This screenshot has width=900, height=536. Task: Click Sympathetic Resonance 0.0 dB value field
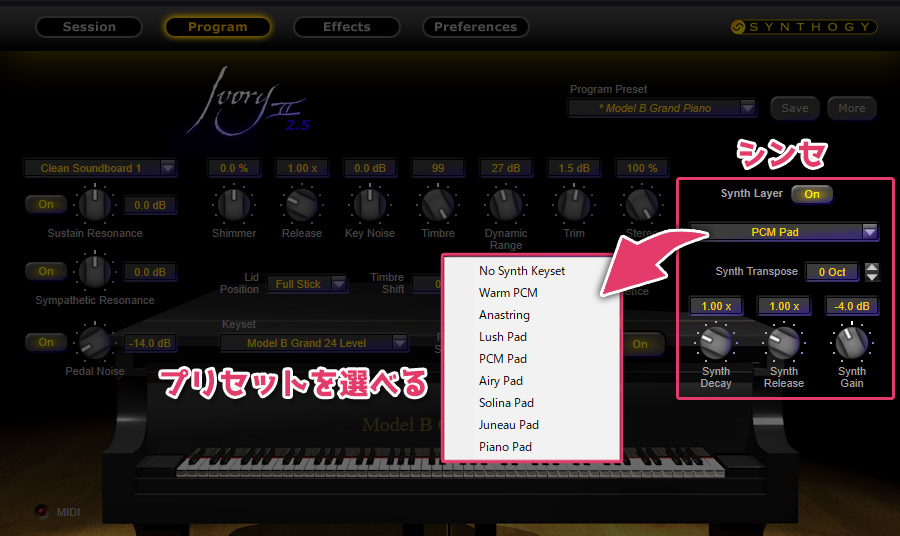pos(150,272)
